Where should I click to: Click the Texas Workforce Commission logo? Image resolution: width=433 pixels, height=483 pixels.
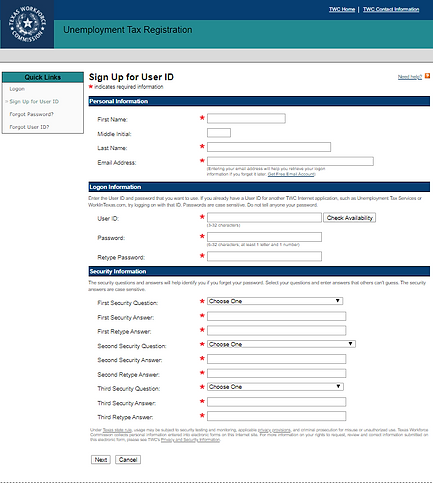click(27, 24)
